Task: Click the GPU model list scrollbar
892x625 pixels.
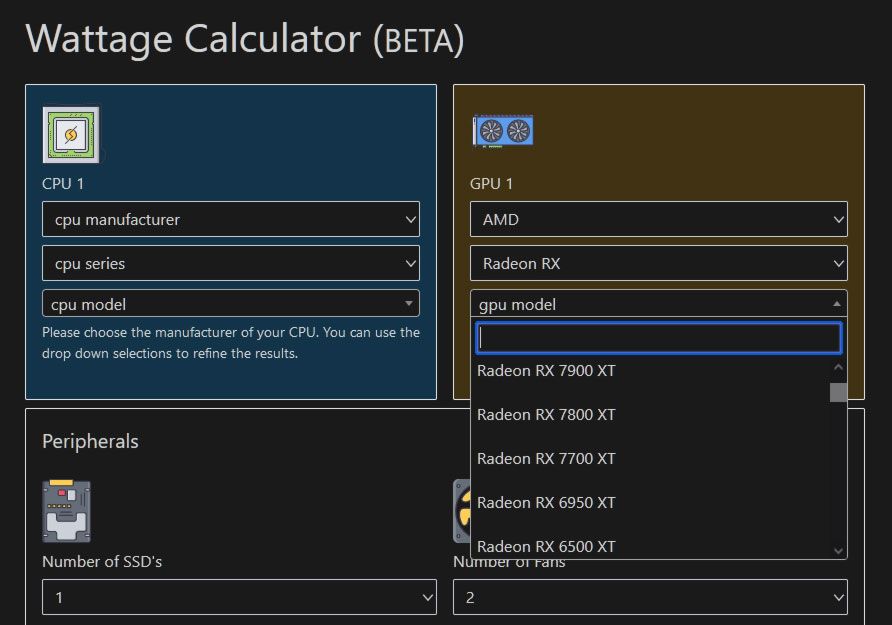Action: click(838, 392)
